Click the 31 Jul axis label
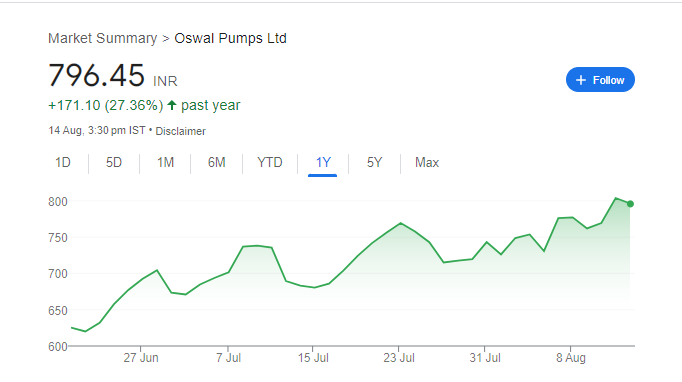This screenshot has height=382, width=682. (485, 358)
